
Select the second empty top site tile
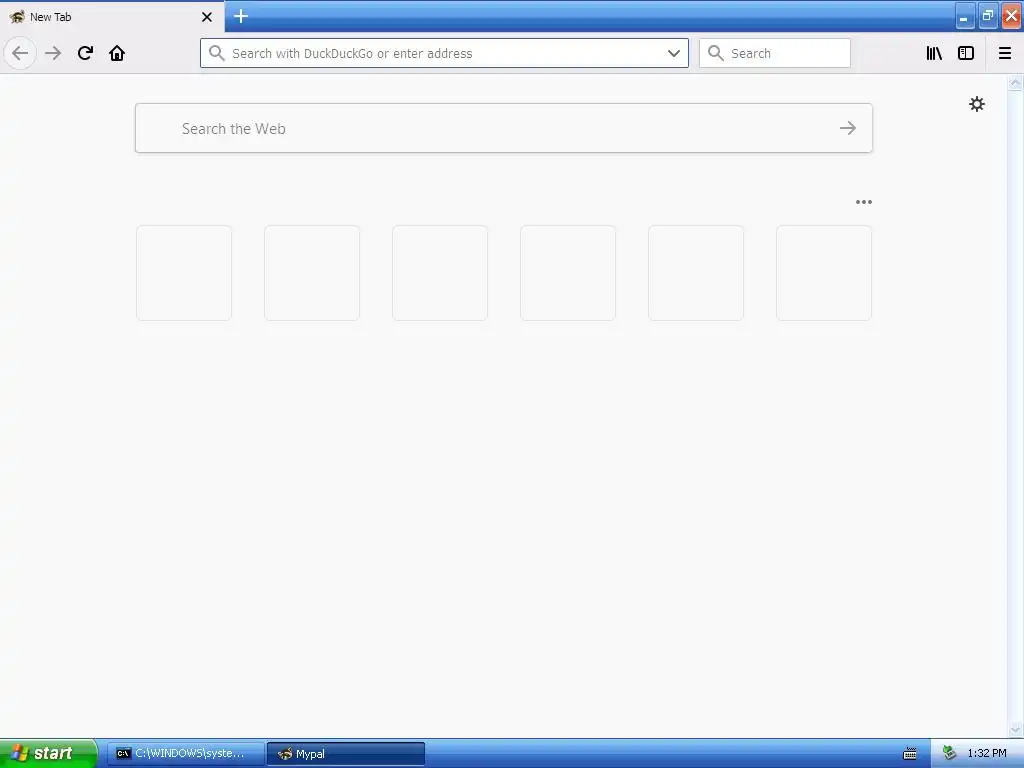click(312, 273)
